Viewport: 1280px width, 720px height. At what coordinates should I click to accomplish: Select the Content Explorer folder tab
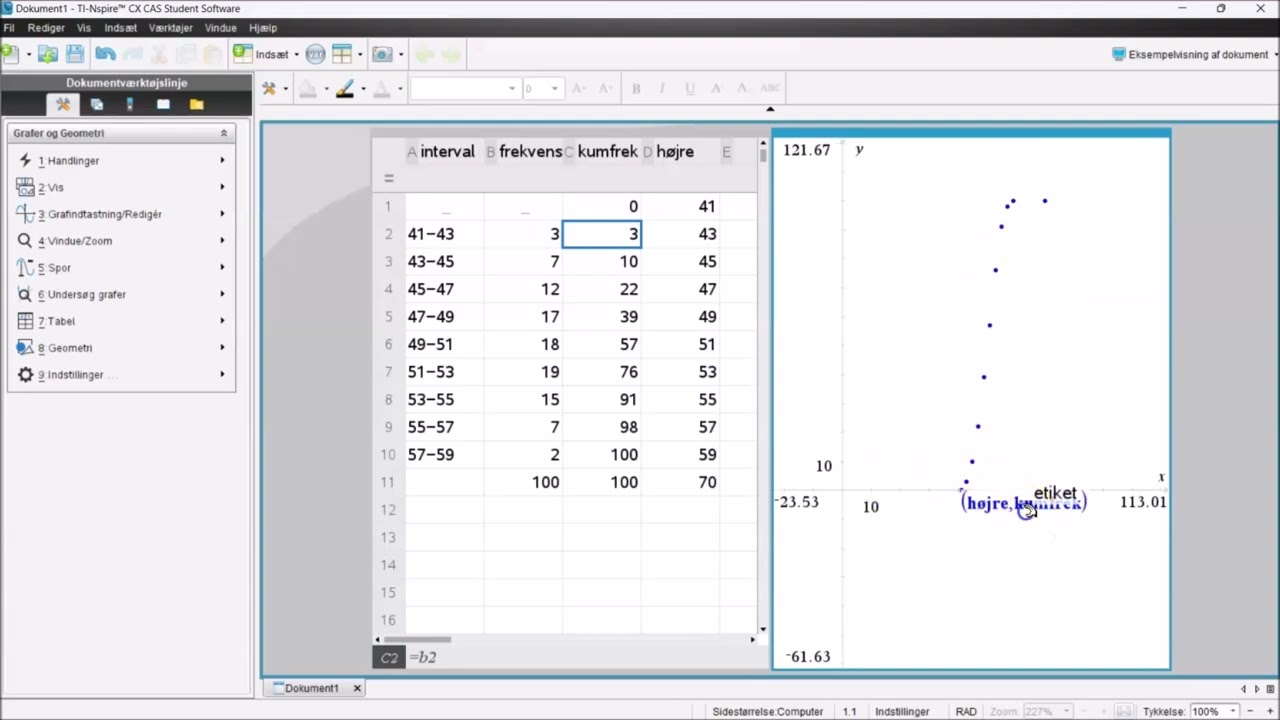point(197,104)
